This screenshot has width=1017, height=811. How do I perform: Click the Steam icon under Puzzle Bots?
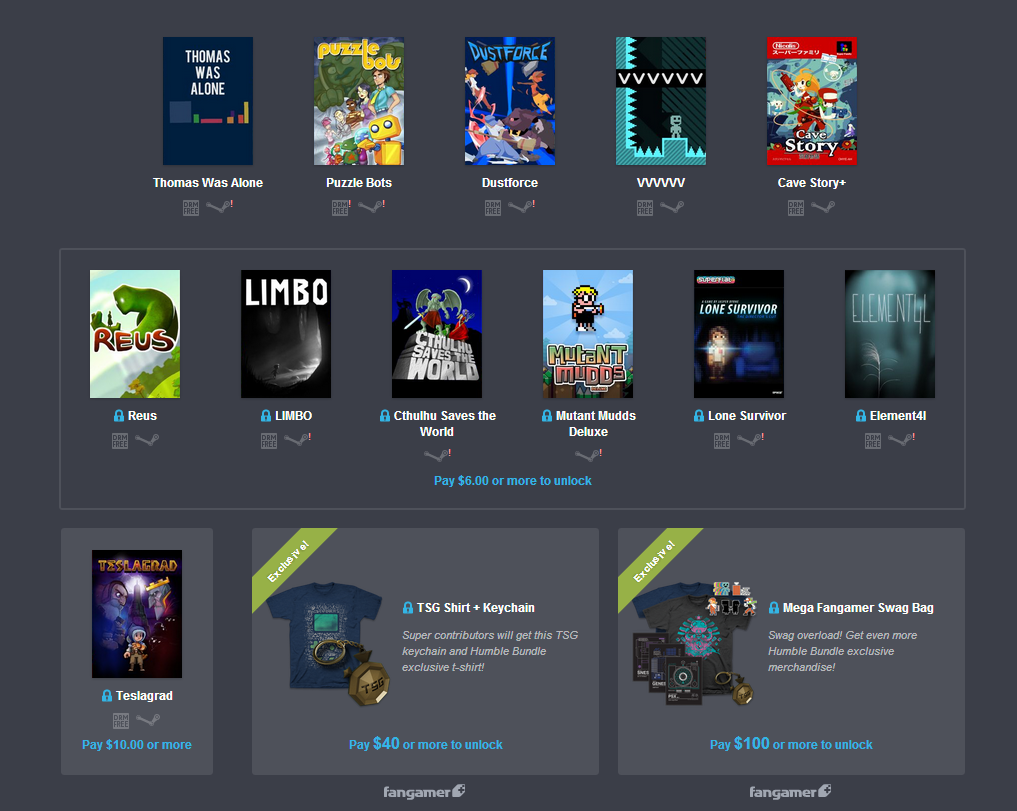pos(370,207)
